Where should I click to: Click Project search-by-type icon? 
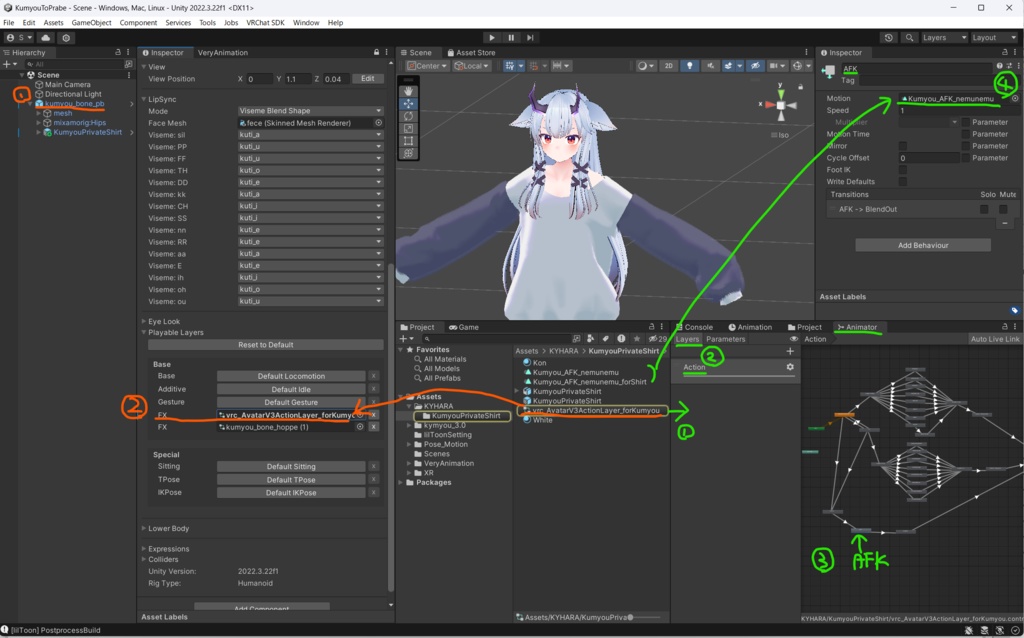590,338
